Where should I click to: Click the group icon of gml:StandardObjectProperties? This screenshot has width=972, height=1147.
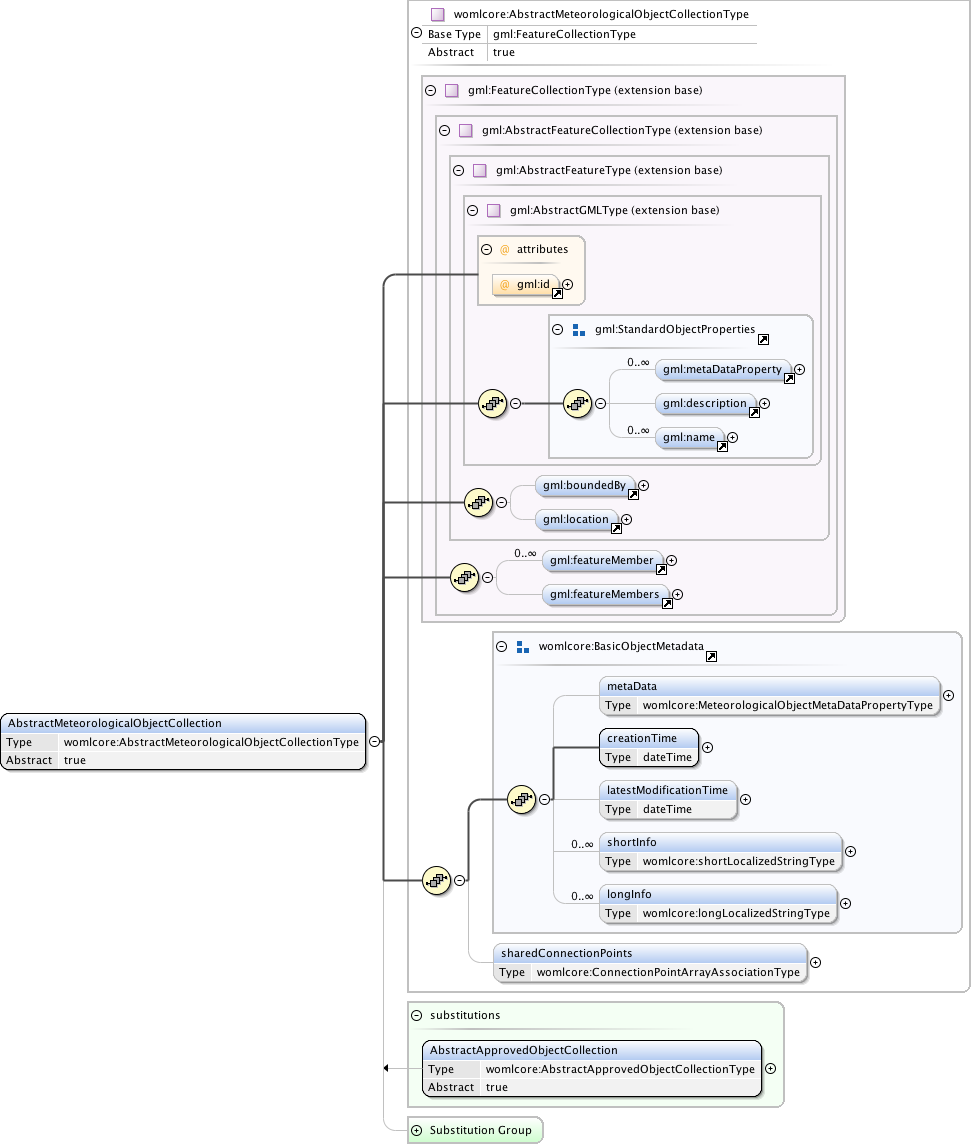pyautogui.click(x=579, y=330)
